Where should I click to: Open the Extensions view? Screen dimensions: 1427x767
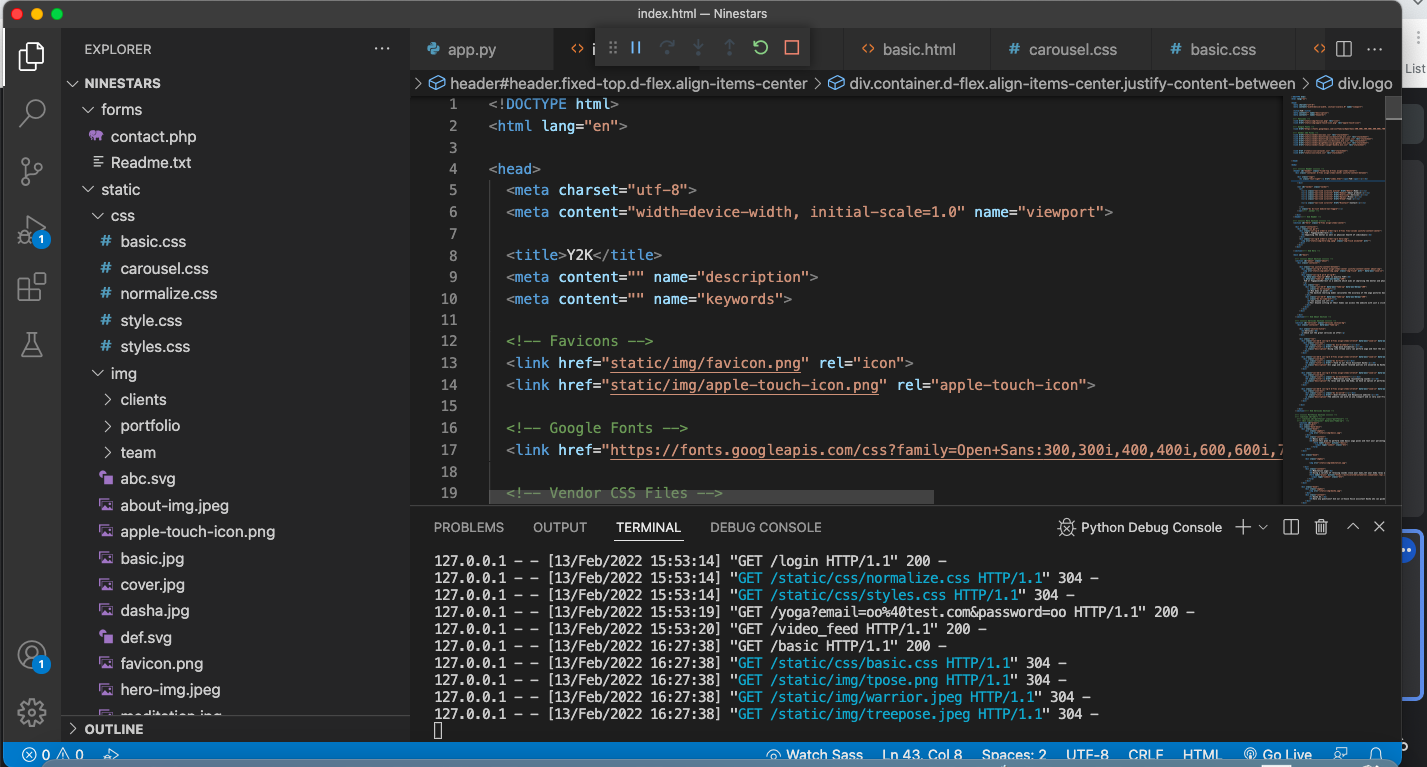(32, 288)
